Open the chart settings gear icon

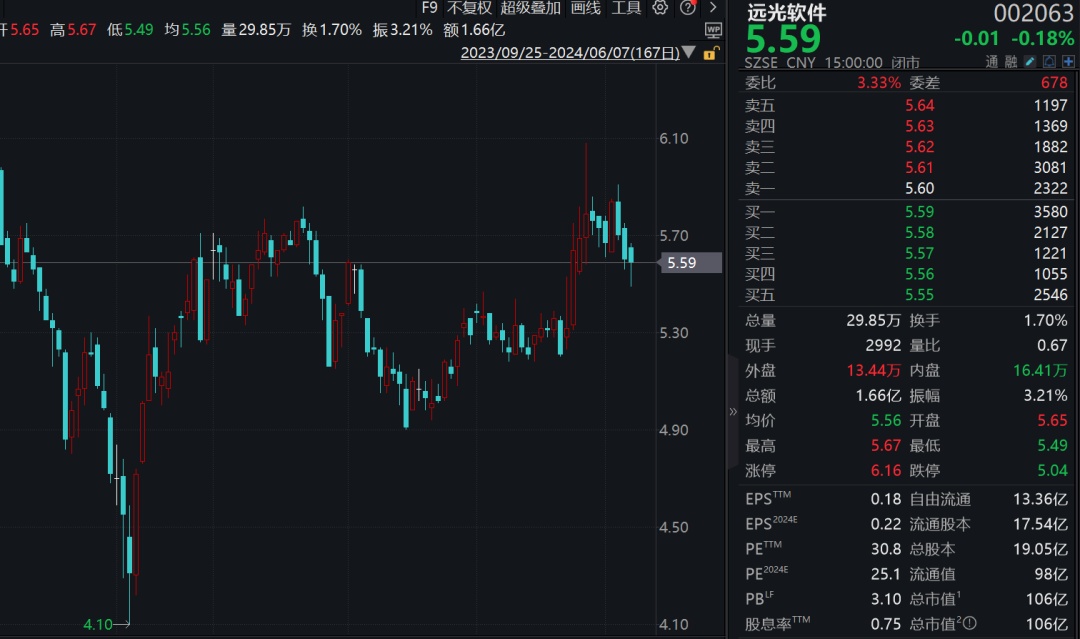click(x=660, y=8)
